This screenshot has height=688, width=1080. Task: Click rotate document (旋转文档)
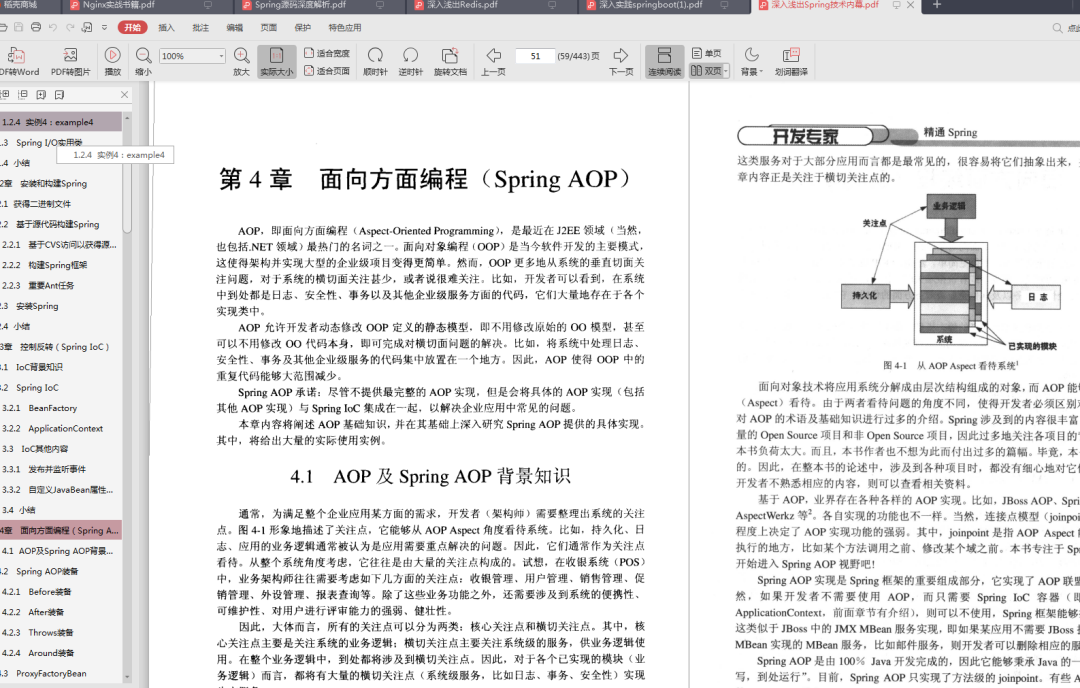[450, 61]
